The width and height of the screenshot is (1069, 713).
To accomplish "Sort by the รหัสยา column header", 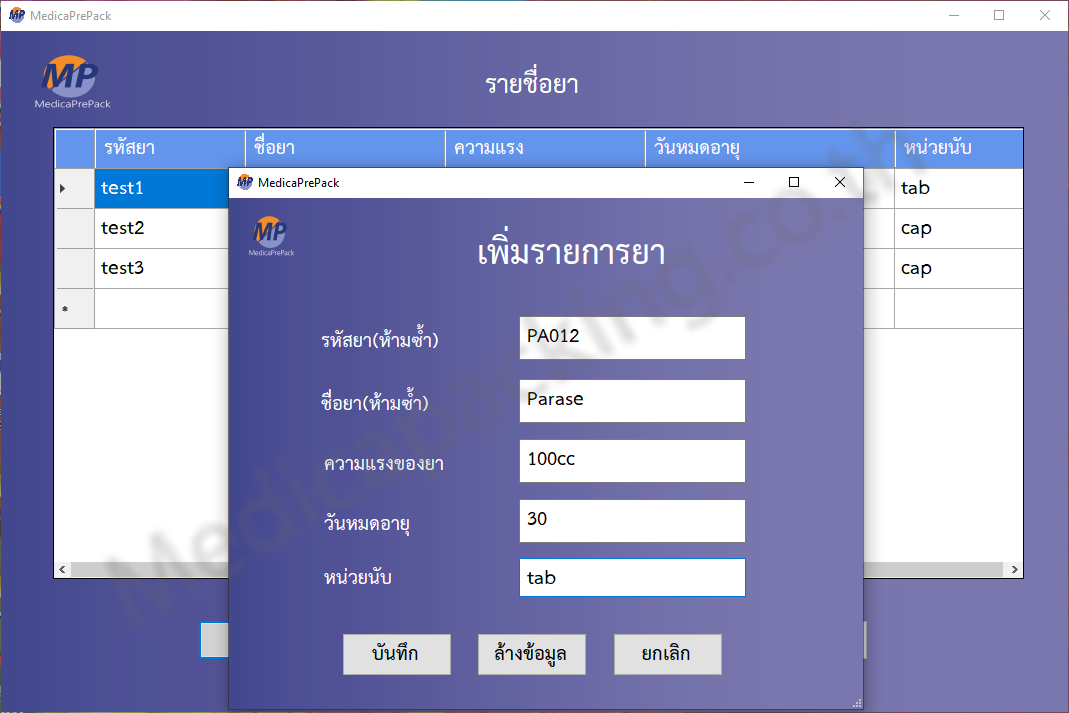I will click(170, 149).
